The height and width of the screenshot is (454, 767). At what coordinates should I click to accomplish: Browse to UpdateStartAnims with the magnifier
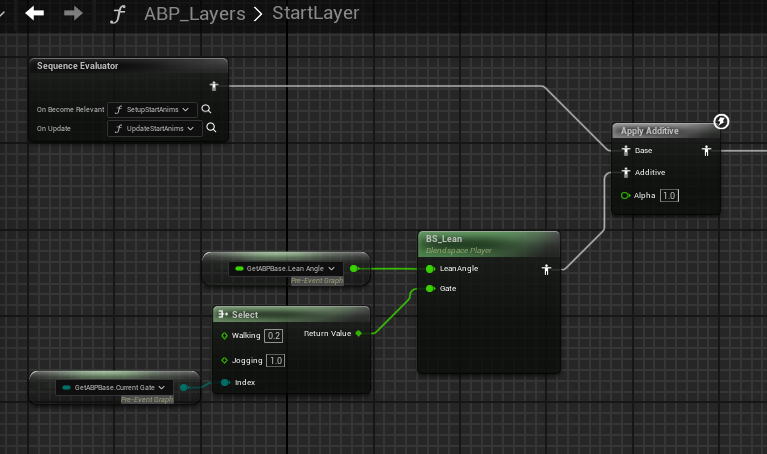tap(211, 128)
